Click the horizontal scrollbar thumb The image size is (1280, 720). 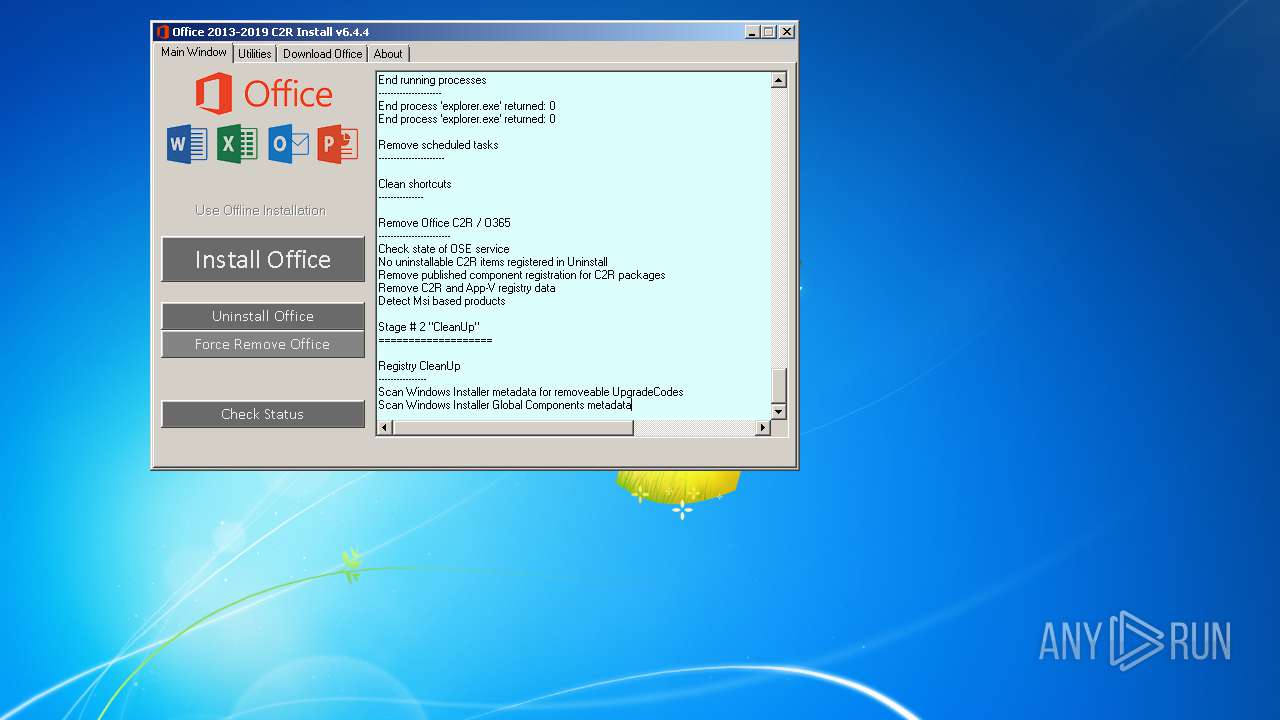(x=513, y=428)
